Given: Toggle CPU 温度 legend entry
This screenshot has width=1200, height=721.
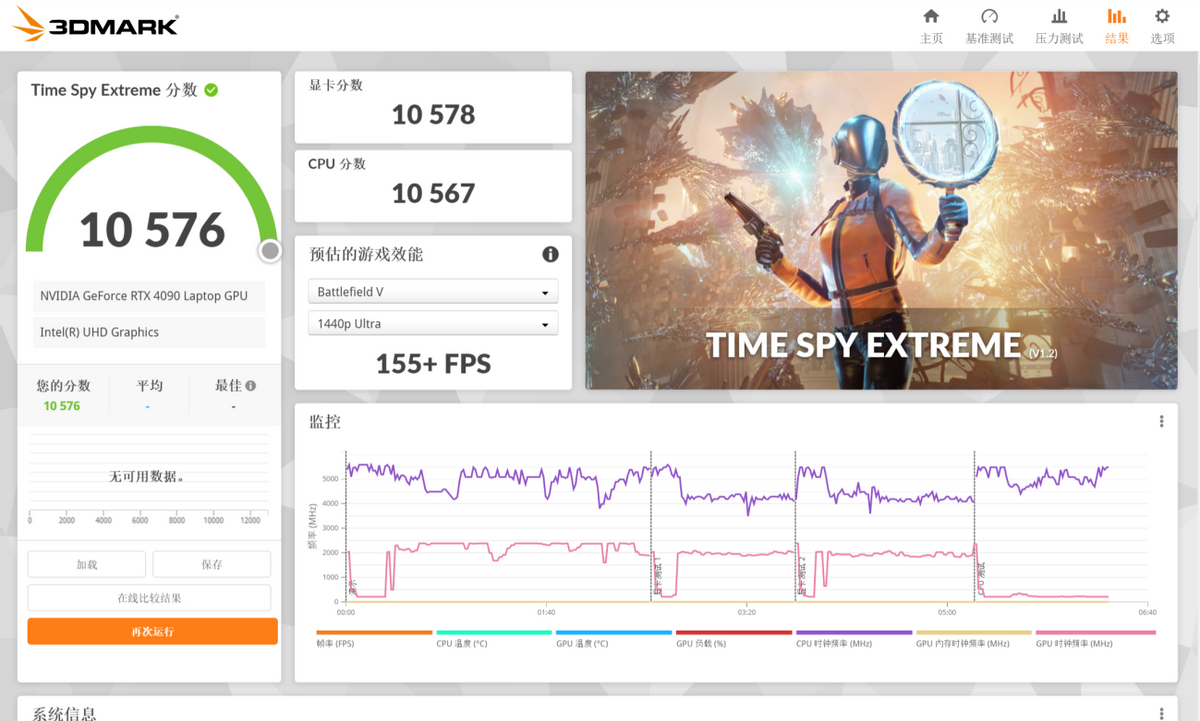Looking at the screenshot, I should 494,639.
